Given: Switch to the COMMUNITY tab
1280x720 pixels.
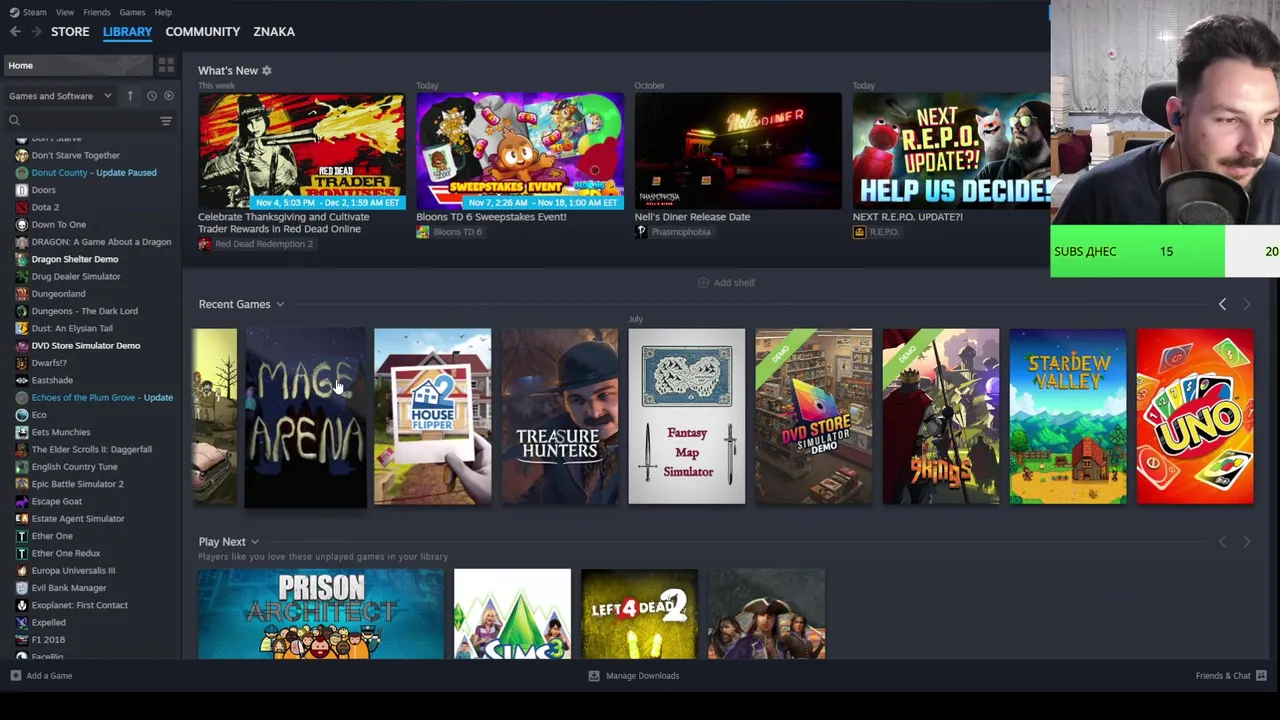Looking at the screenshot, I should click(202, 32).
